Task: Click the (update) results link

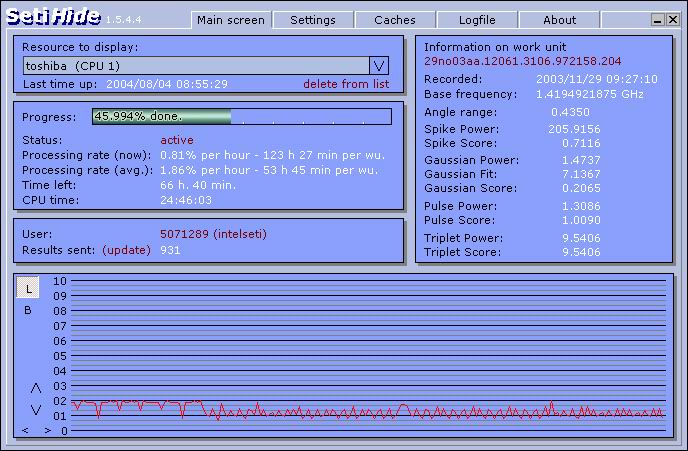Action: point(126,250)
